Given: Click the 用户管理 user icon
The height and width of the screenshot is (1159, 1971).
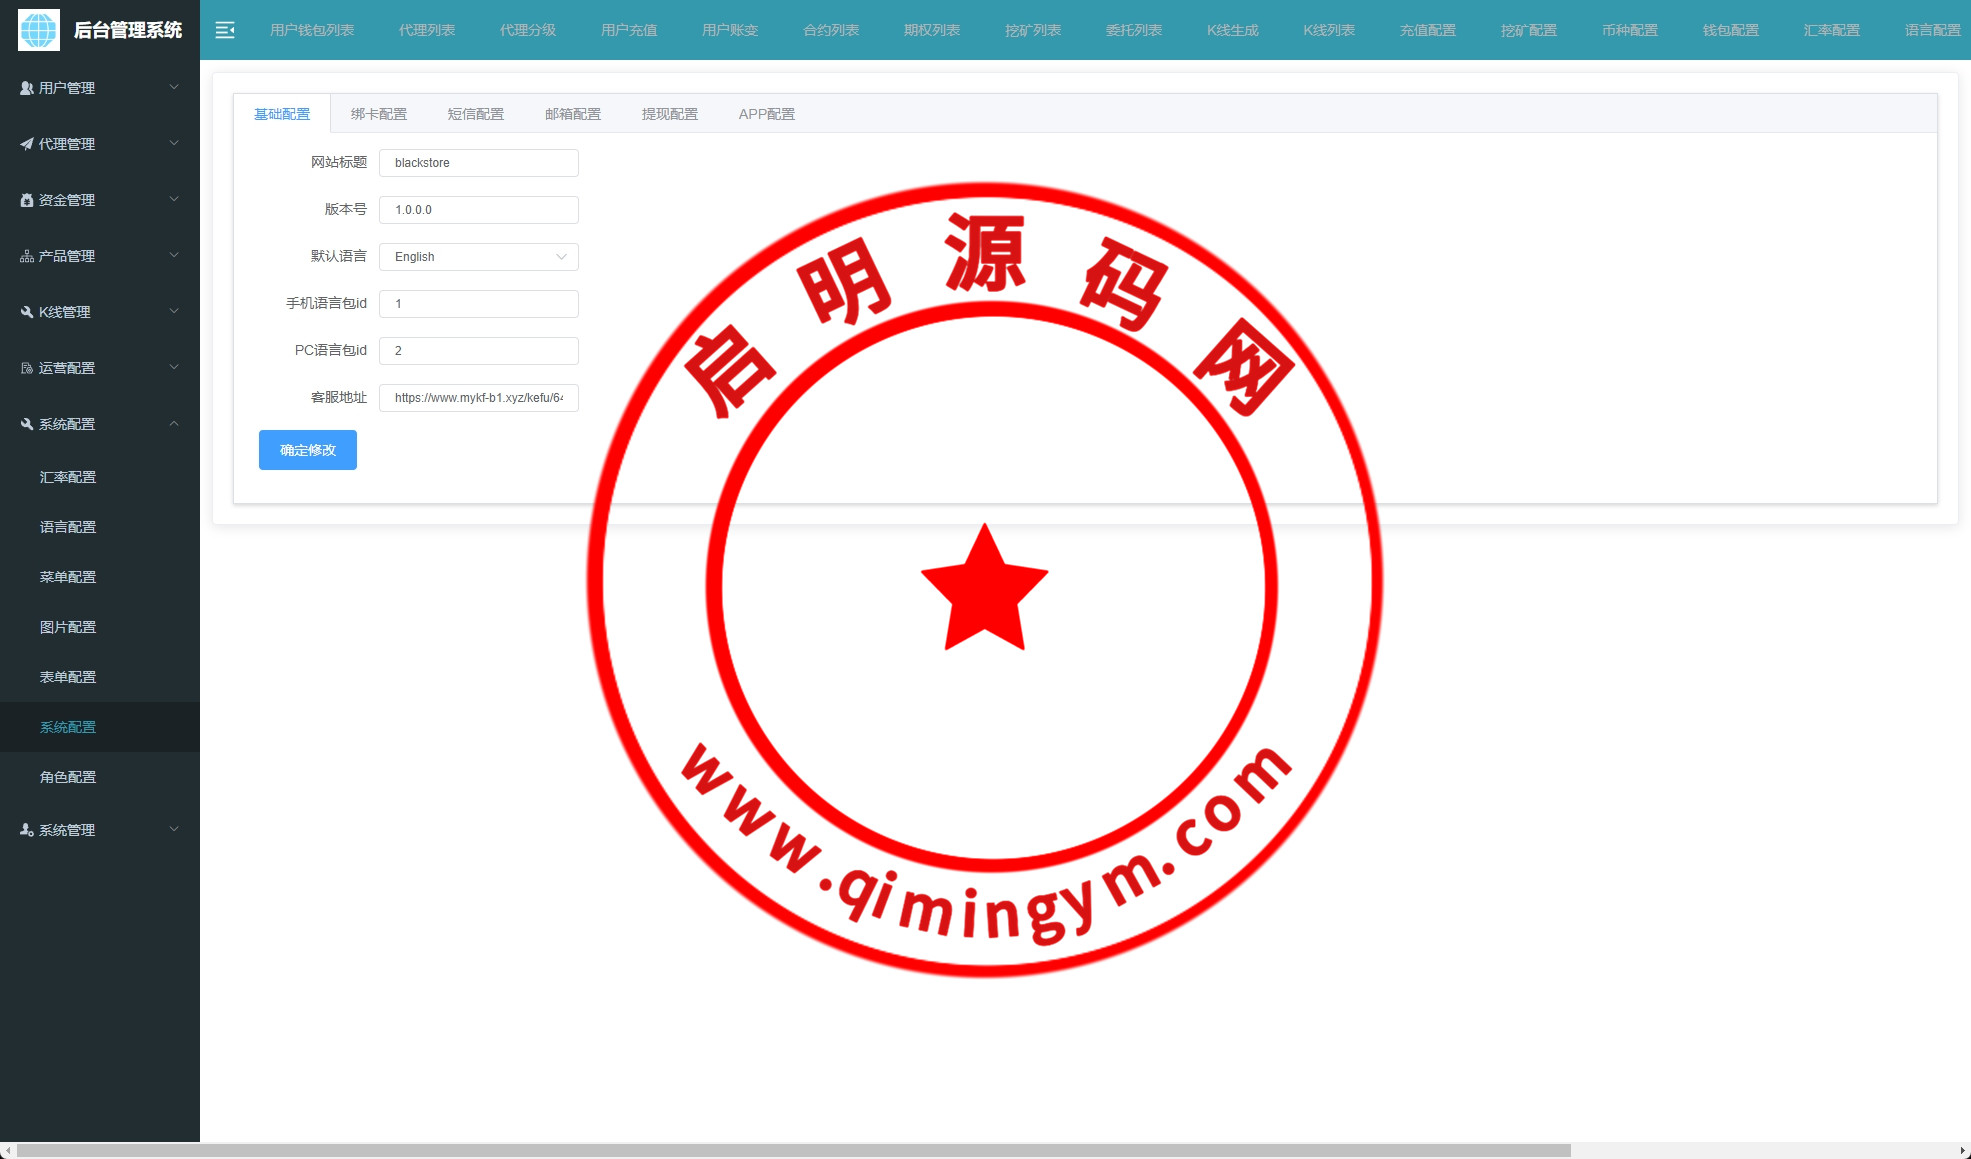Looking at the screenshot, I should (27, 88).
